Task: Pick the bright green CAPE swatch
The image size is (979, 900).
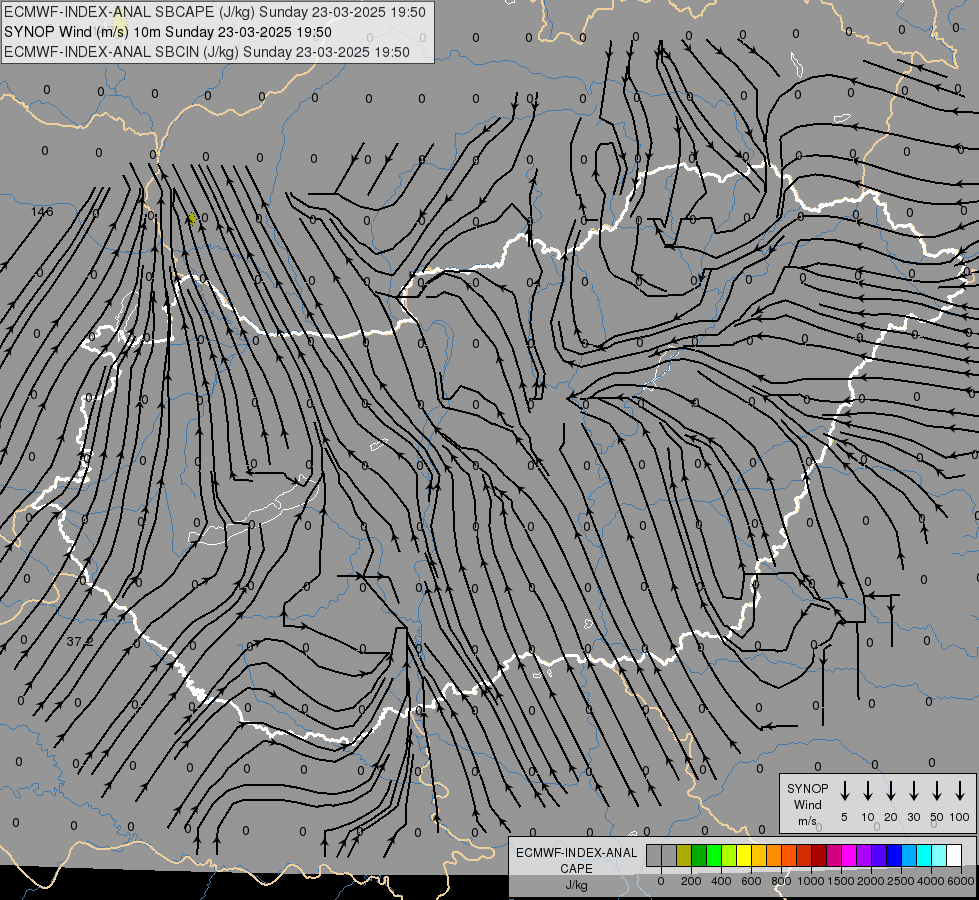Action: 714,856
